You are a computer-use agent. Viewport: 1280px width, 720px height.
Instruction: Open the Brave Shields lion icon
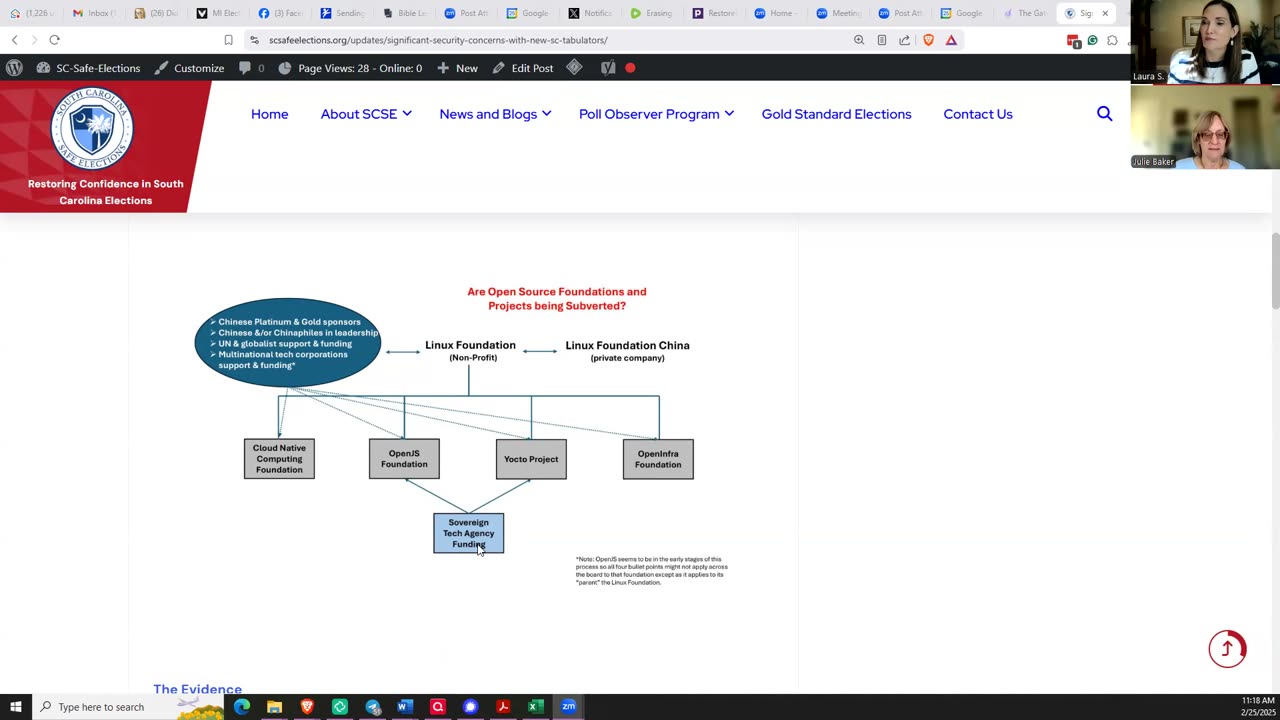928,40
